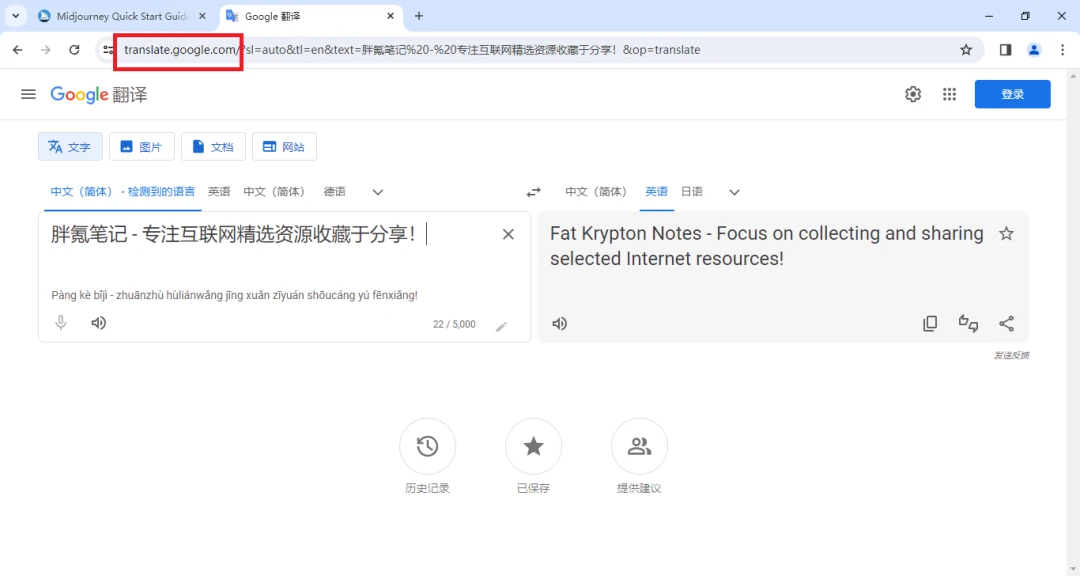1080x576 pixels.
Task: Open the Google apps grid
Action: click(949, 94)
